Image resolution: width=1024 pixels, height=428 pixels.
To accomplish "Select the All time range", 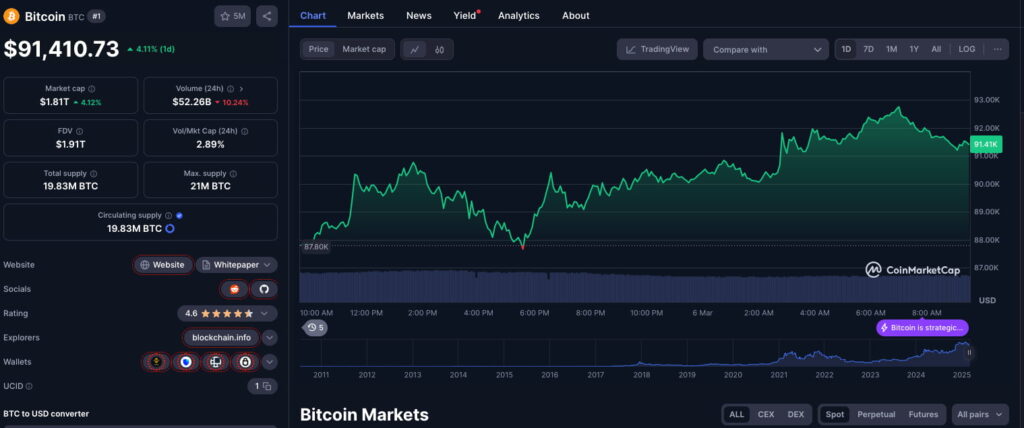I will point(936,49).
